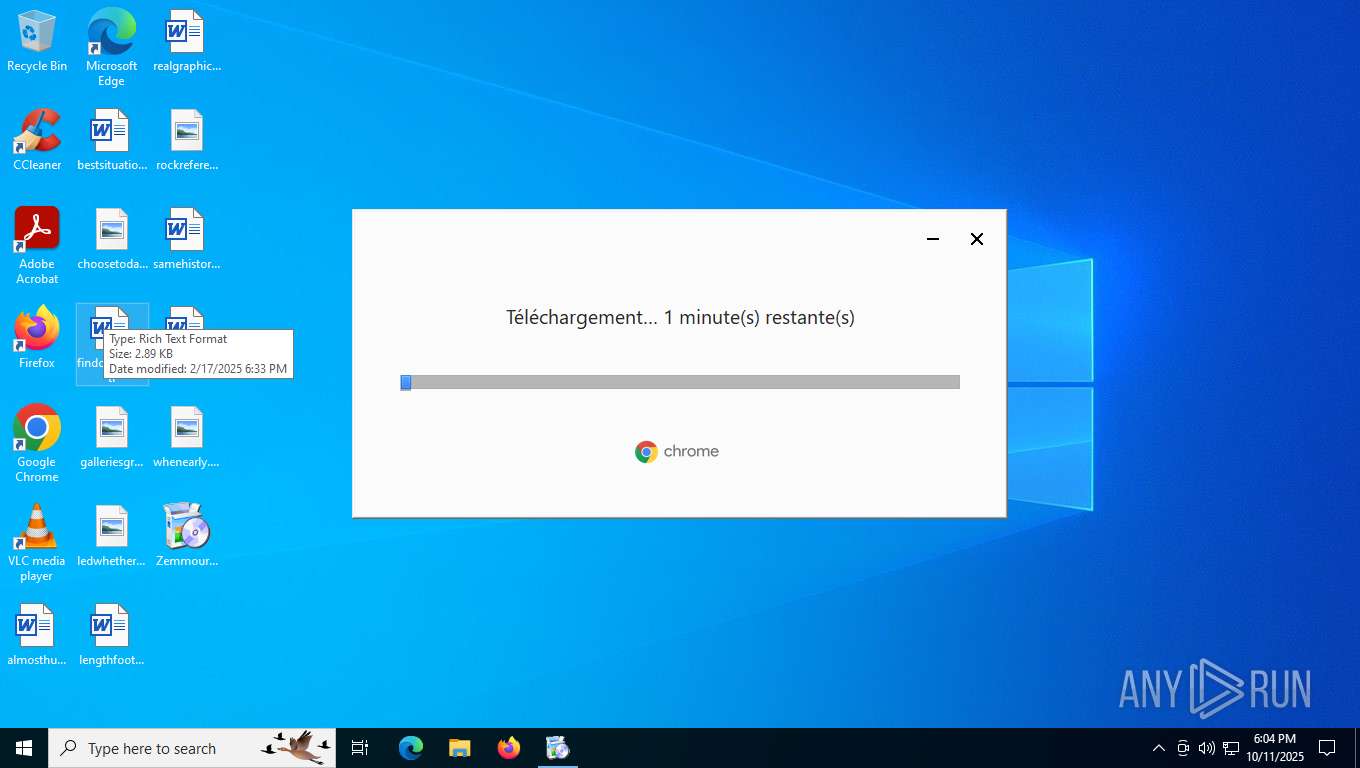Click the taskbar search box
Screen dimensions: 1360x768
coord(192,748)
